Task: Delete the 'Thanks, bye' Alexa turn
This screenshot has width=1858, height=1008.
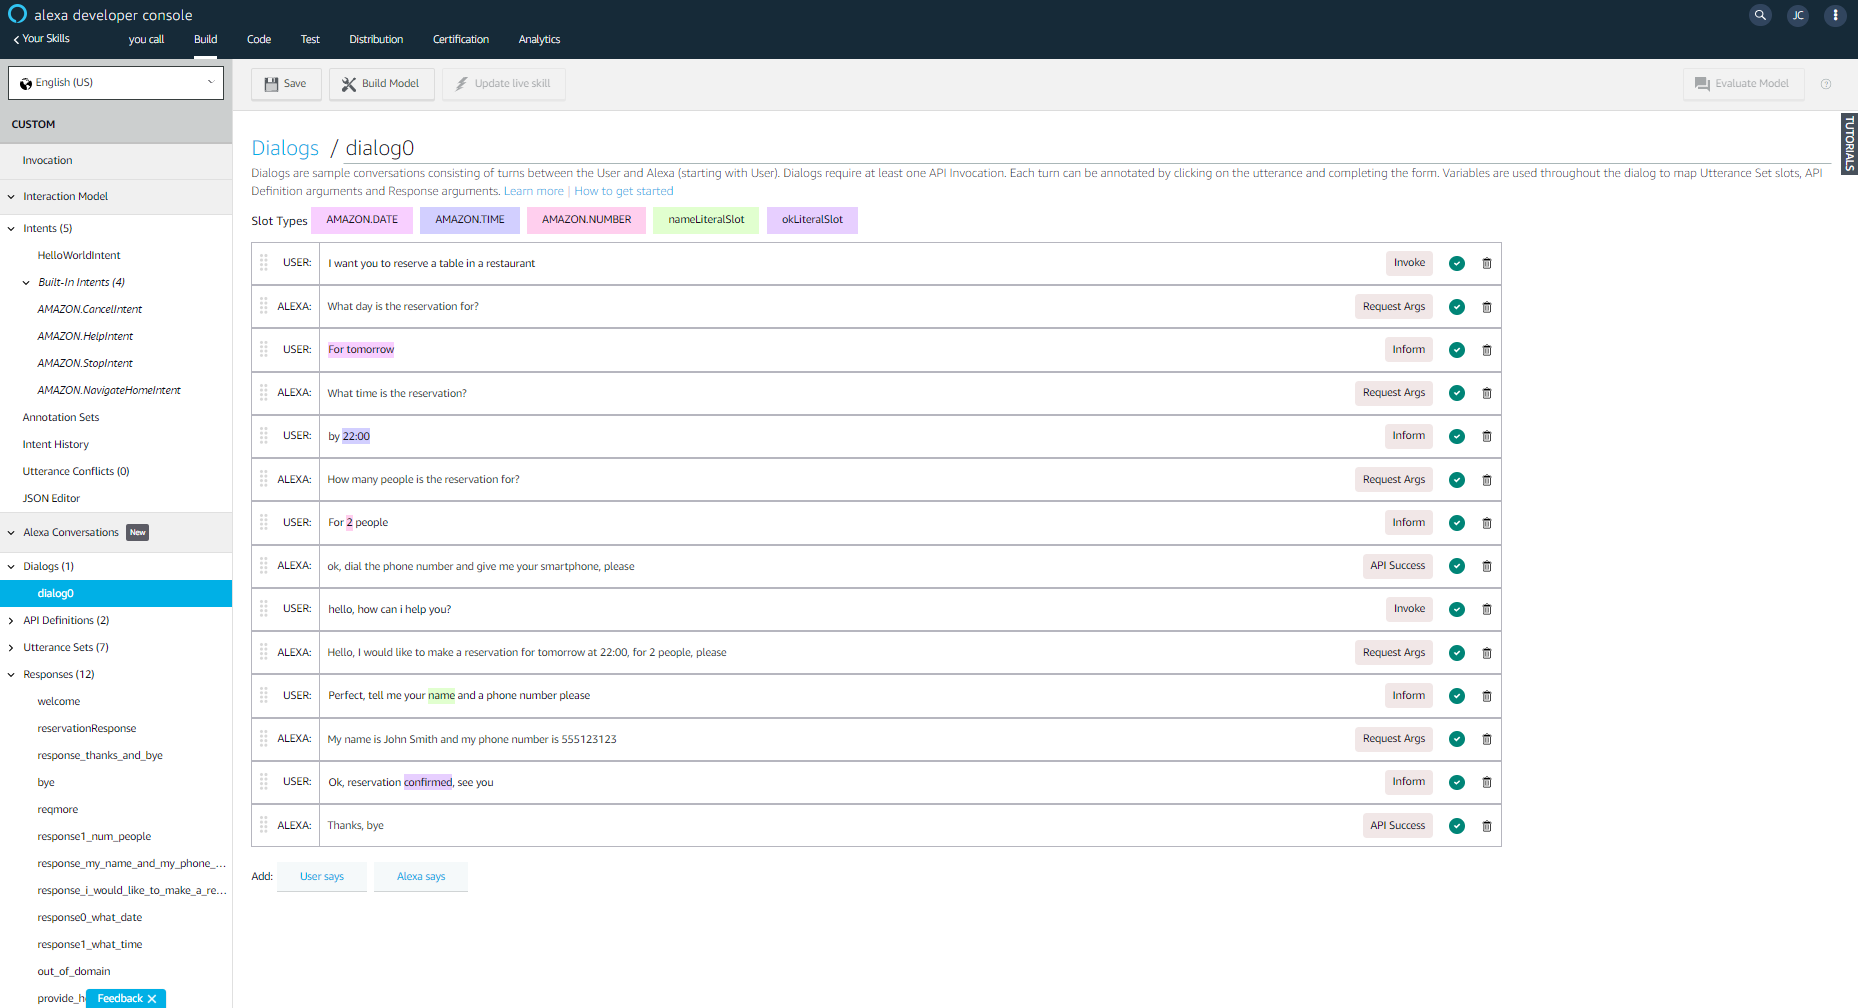Action: pos(1487,826)
